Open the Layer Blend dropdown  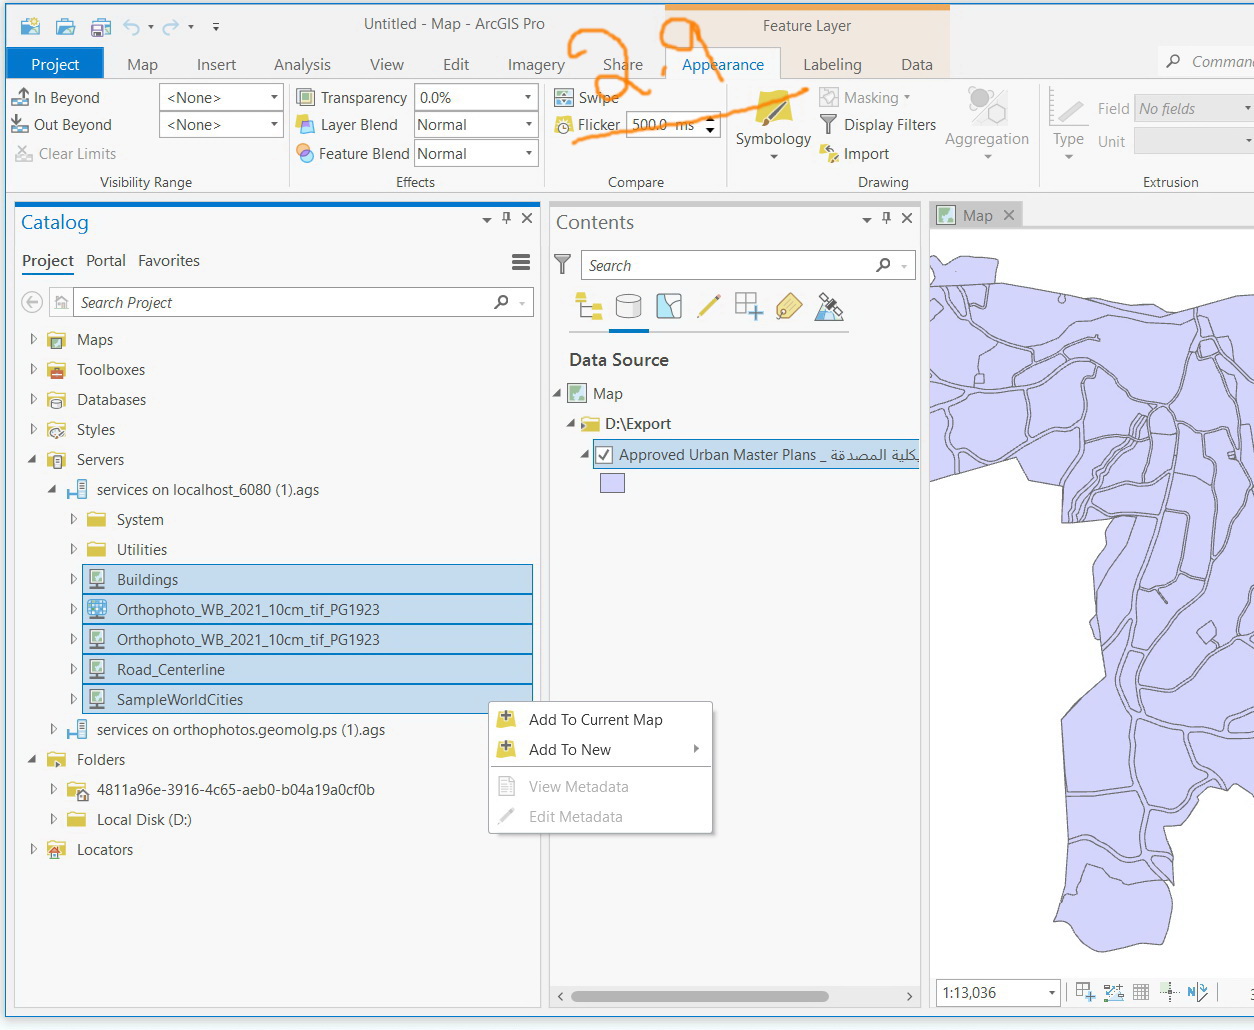(476, 125)
